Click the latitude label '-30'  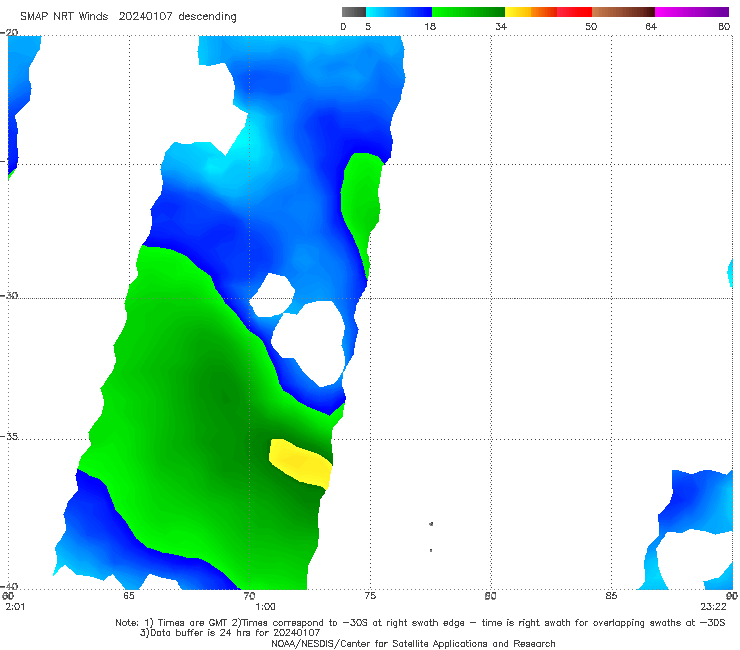click(9, 295)
